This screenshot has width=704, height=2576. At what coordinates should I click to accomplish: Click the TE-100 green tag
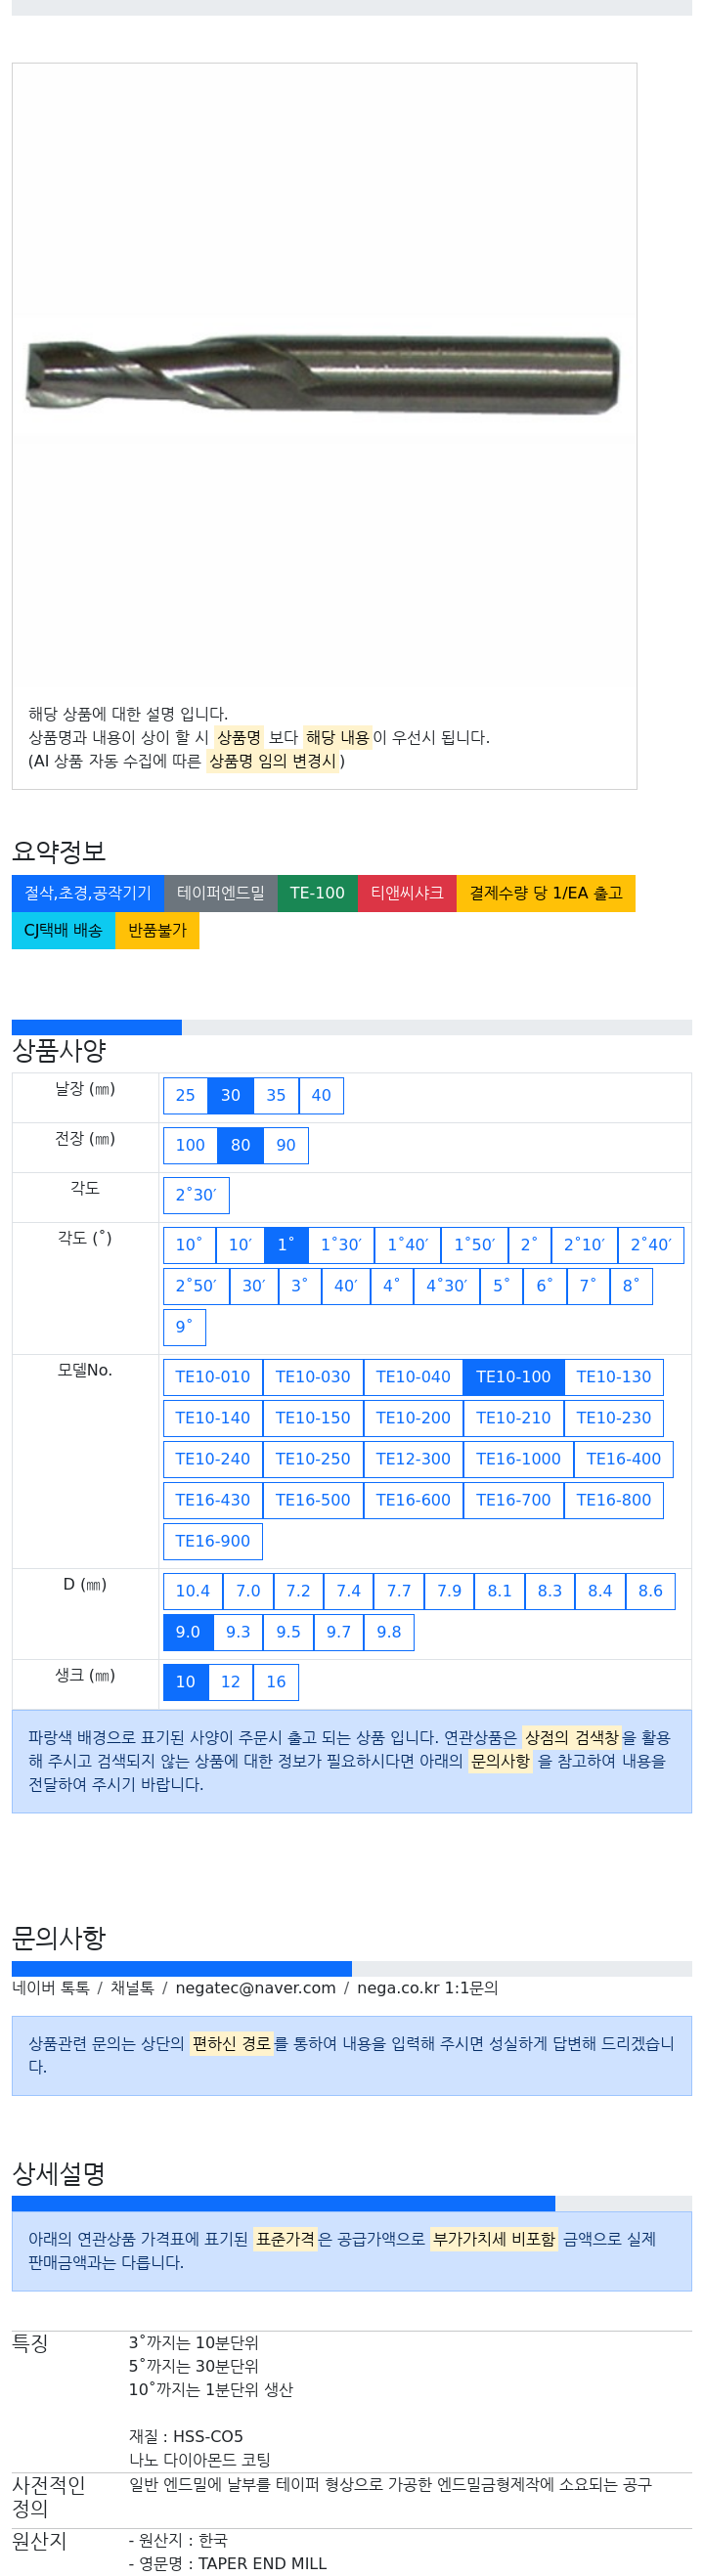coord(317,893)
